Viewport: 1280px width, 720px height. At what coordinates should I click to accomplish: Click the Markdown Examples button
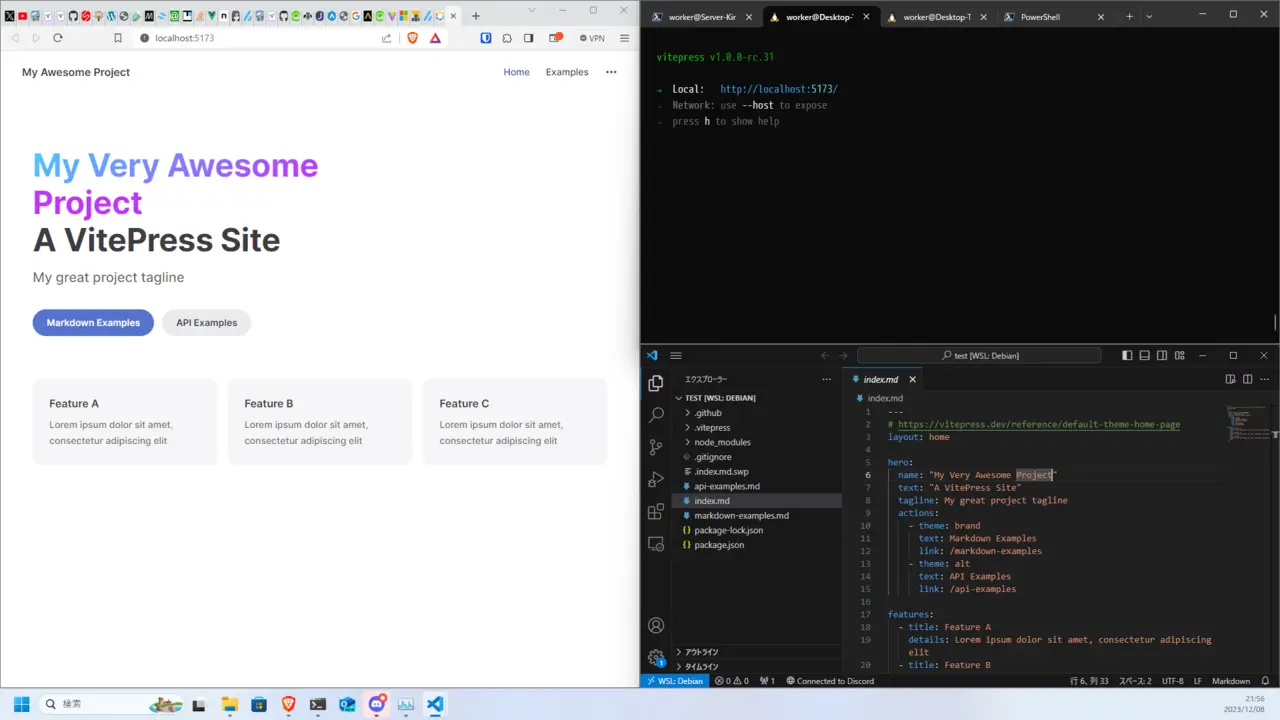pos(93,323)
